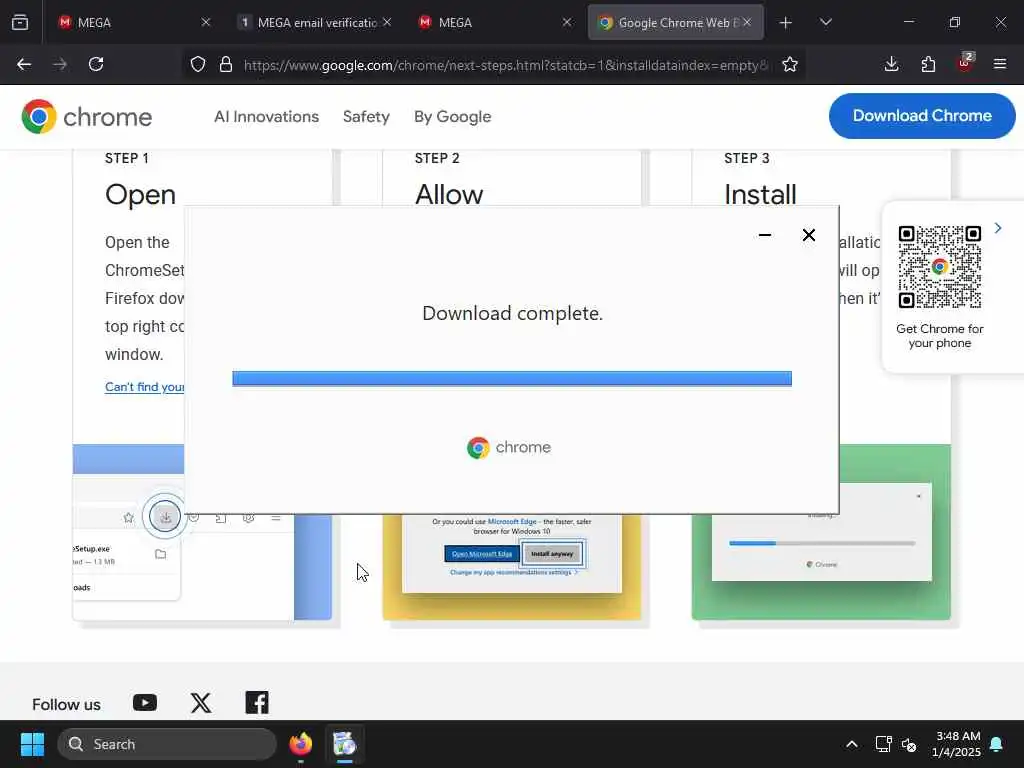
Task: Go back to previous page
Action: pyautogui.click(x=24, y=64)
